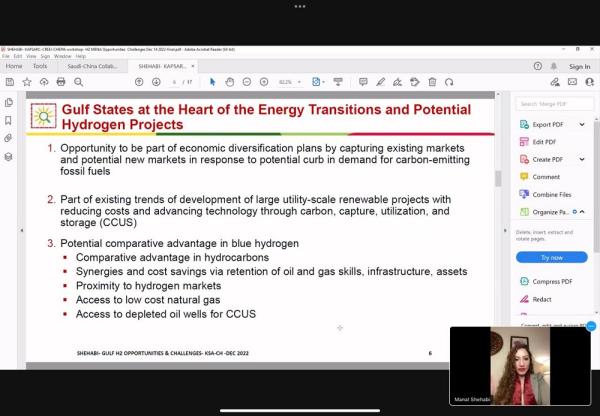Click the delete trash icon
600x416 pixels.
pos(432,82)
